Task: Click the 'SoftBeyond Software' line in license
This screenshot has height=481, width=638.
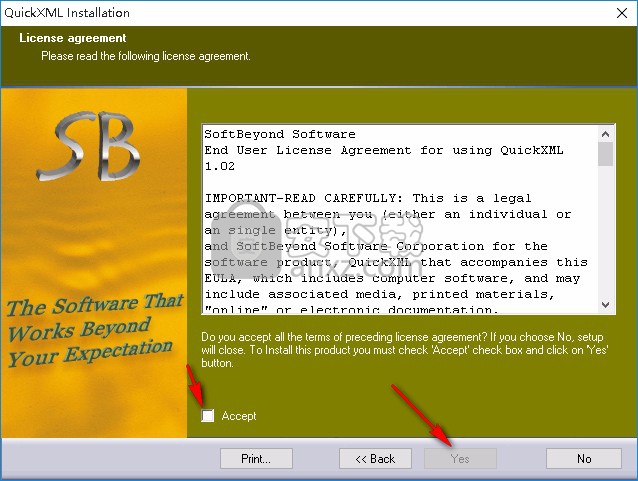Action: click(x=280, y=134)
